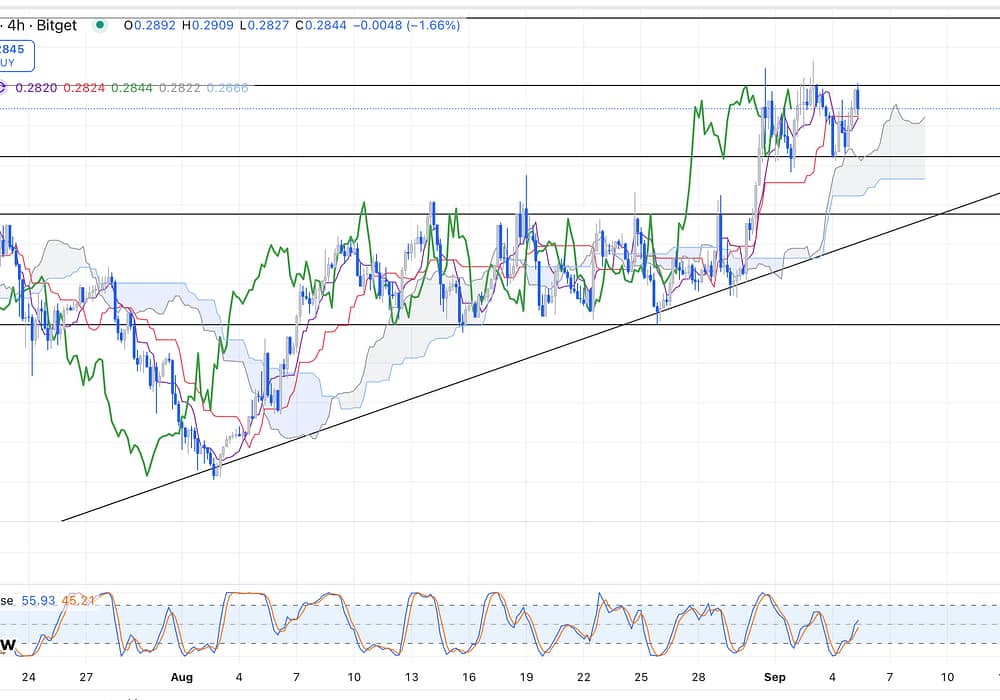Viewport: 1000px width, 700px height.
Task: Click the light blue 0.2668 indicator value
Action: pos(229,88)
